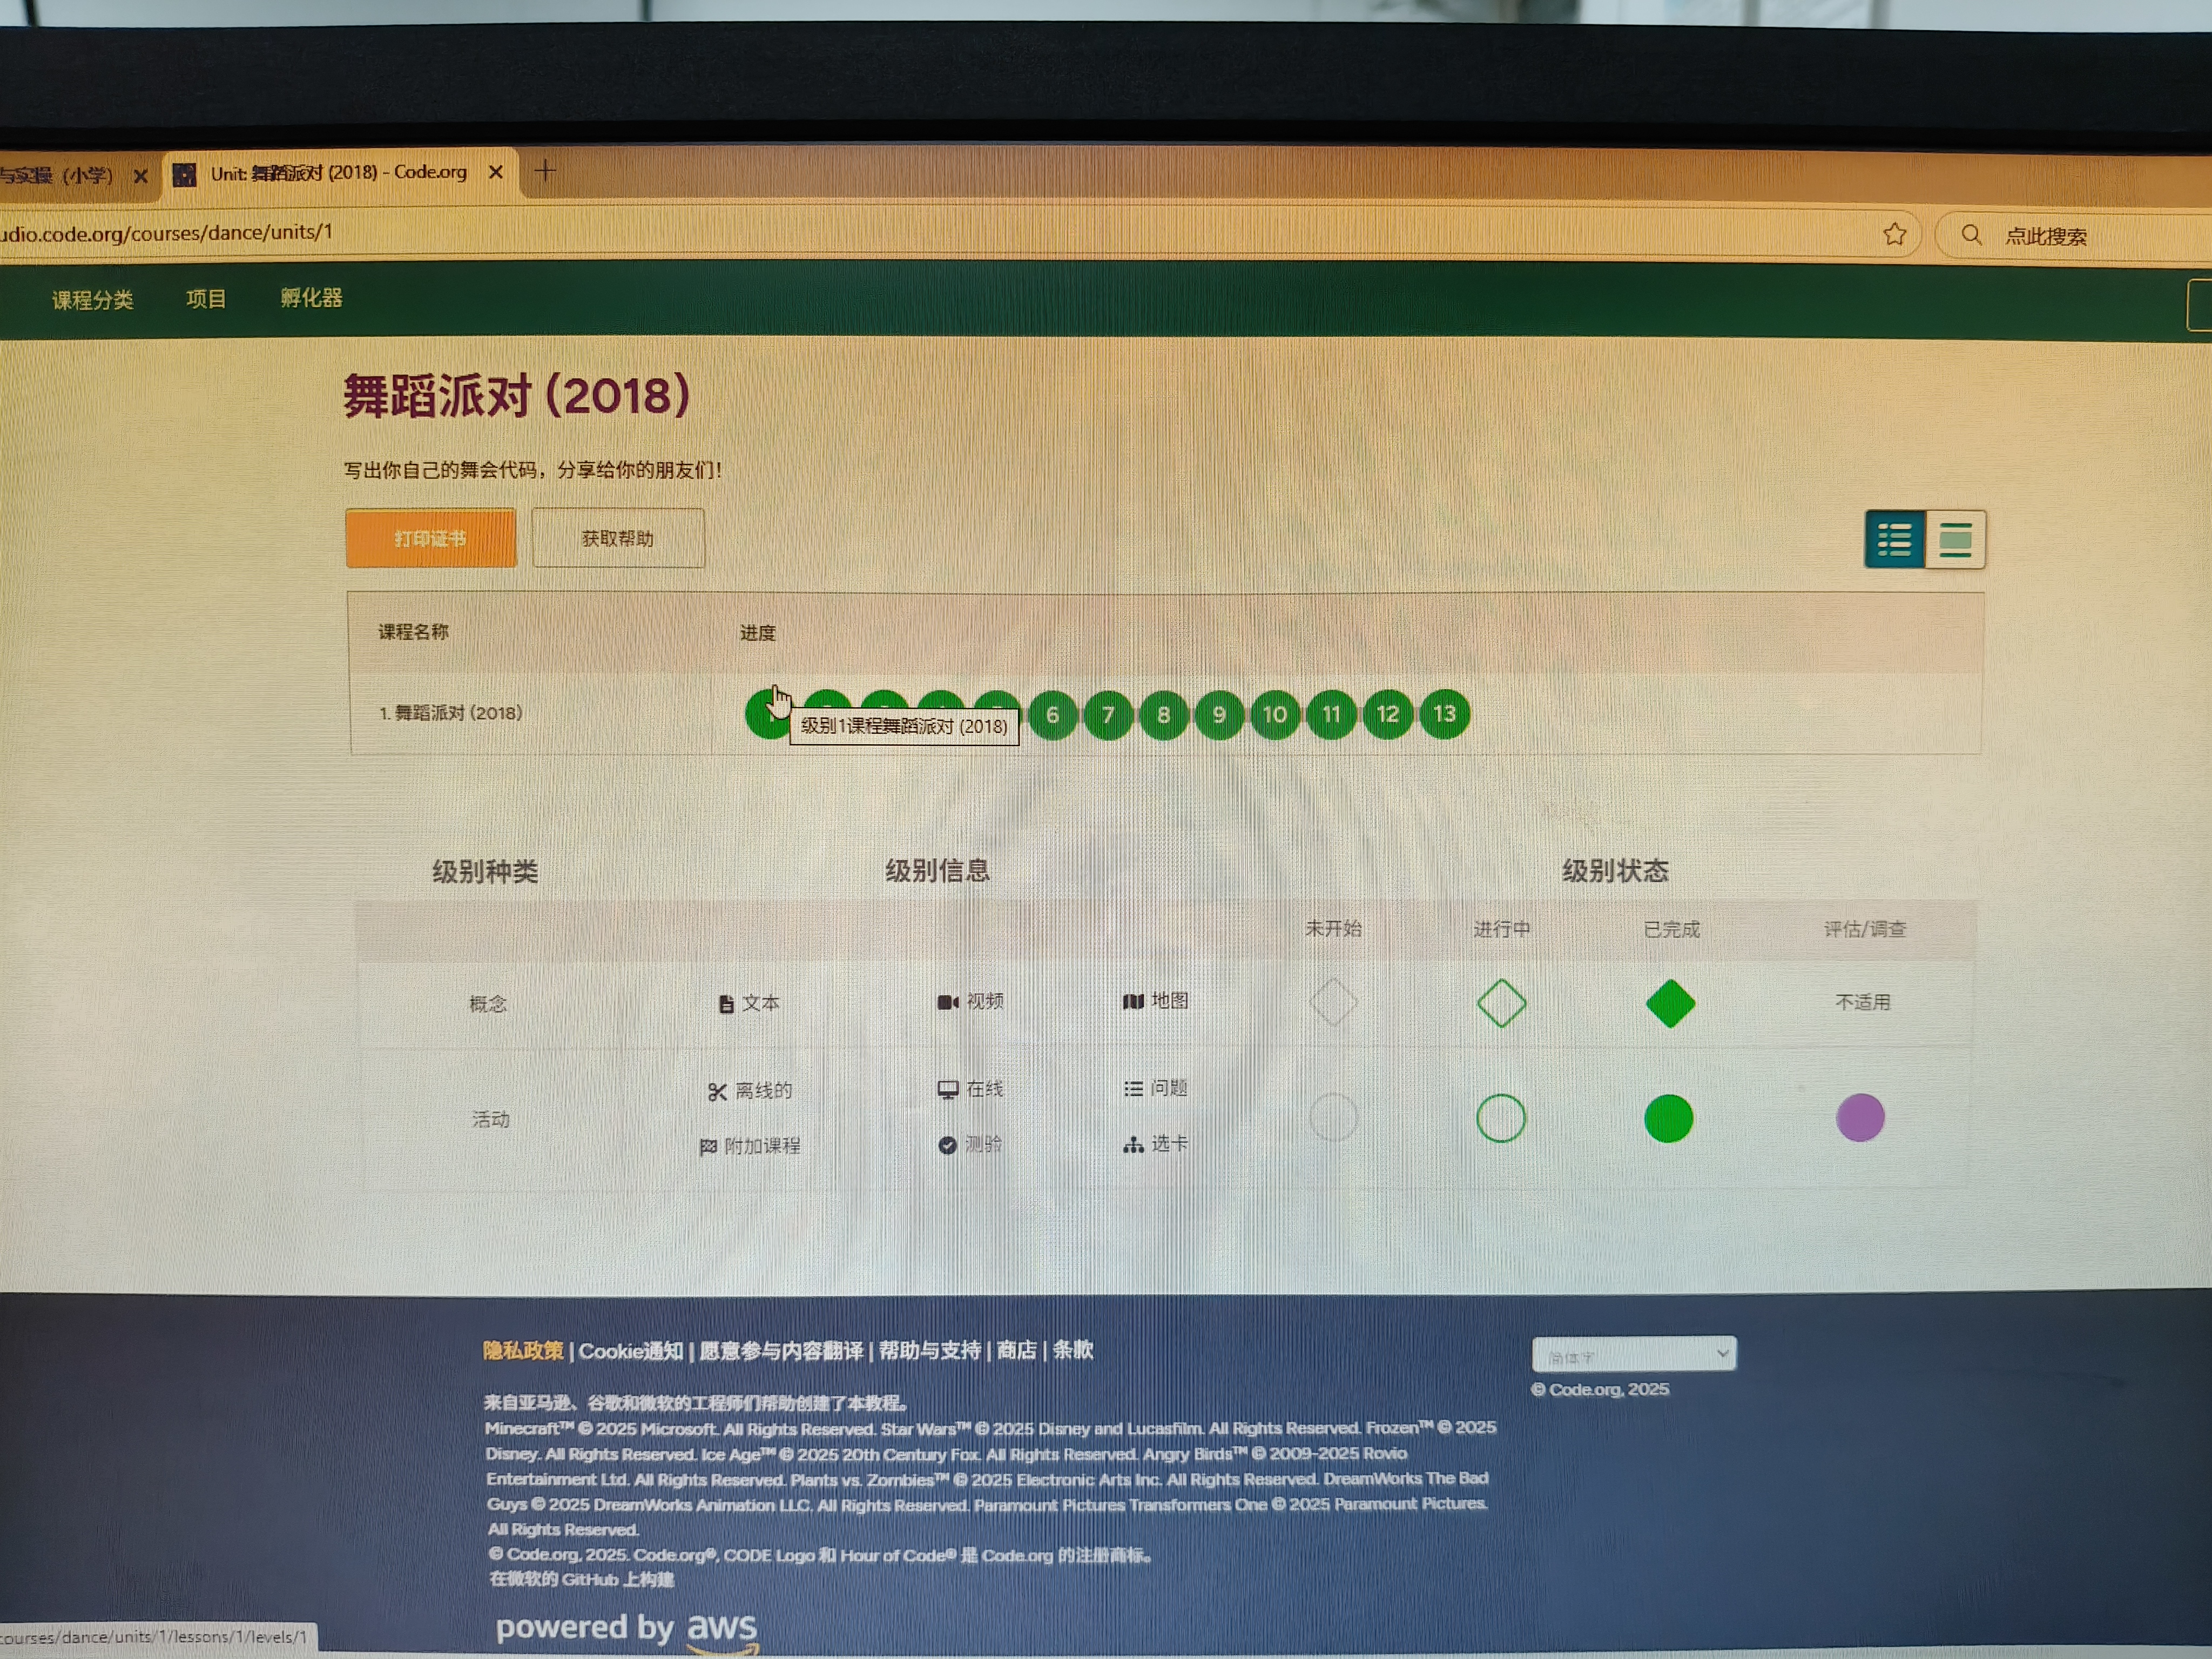This screenshot has width=2212, height=1659.
Task: Click the 进度 column header
Action: click(x=757, y=633)
